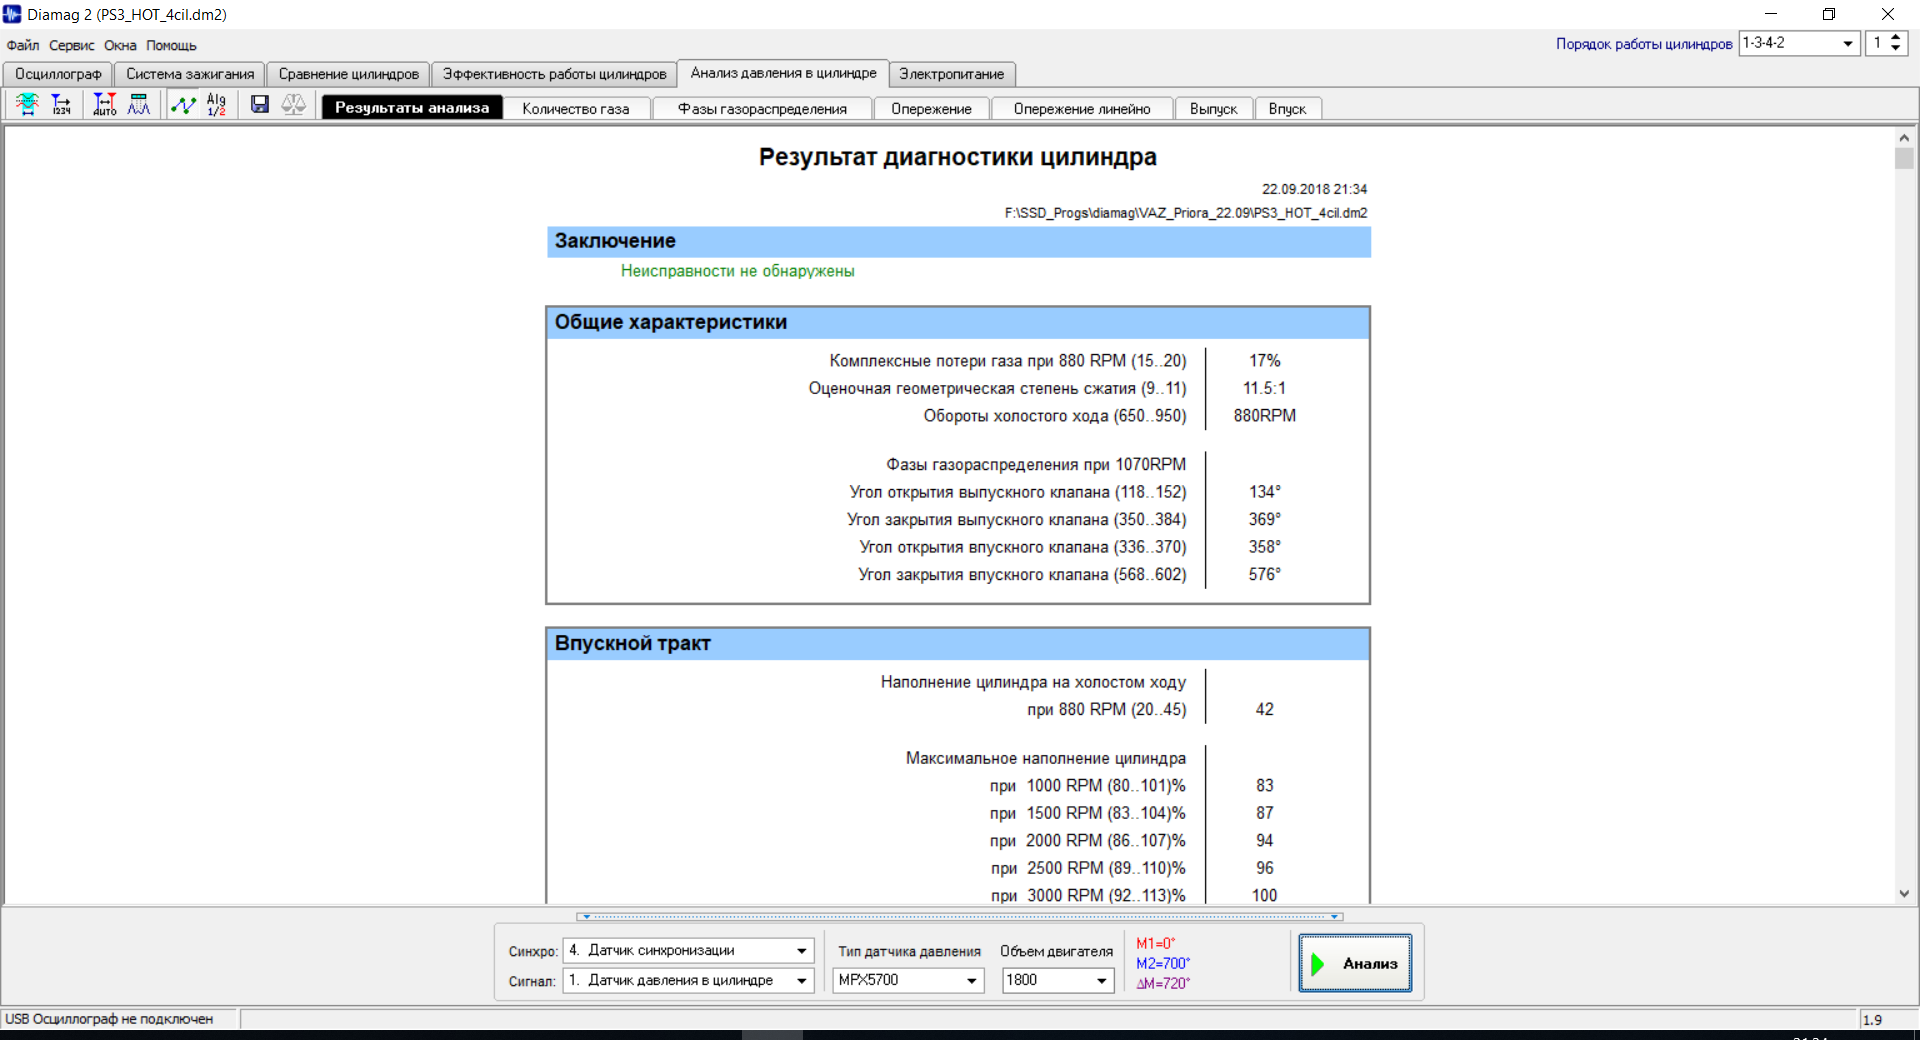Click the M1=0° marker readout
The width and height of the screenshot is (1920, 1040).
[x=1156, y=943]
